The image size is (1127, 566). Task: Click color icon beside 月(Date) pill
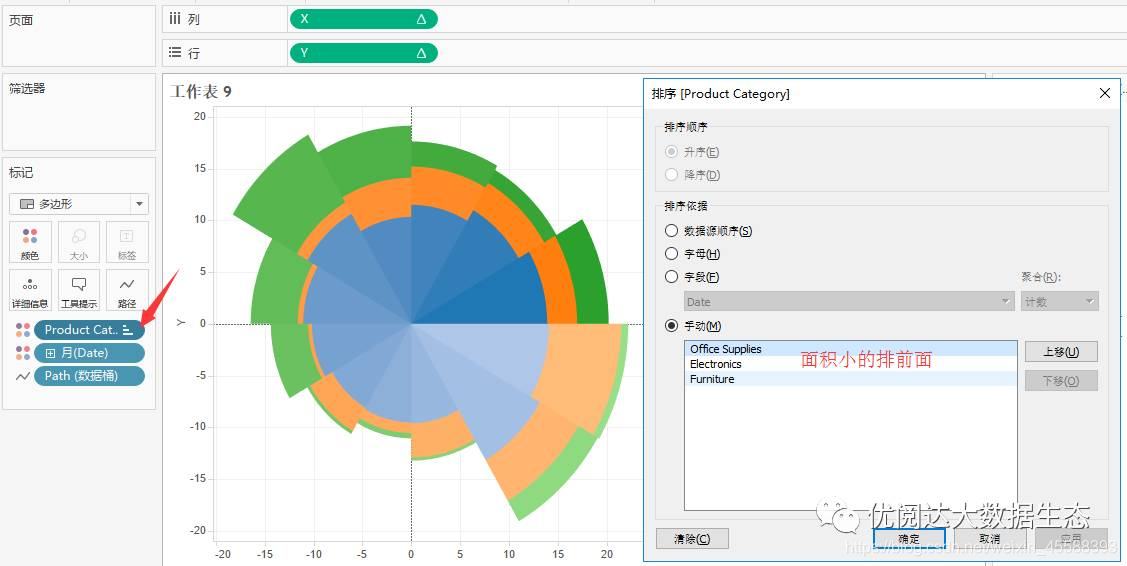click(23, 353)
